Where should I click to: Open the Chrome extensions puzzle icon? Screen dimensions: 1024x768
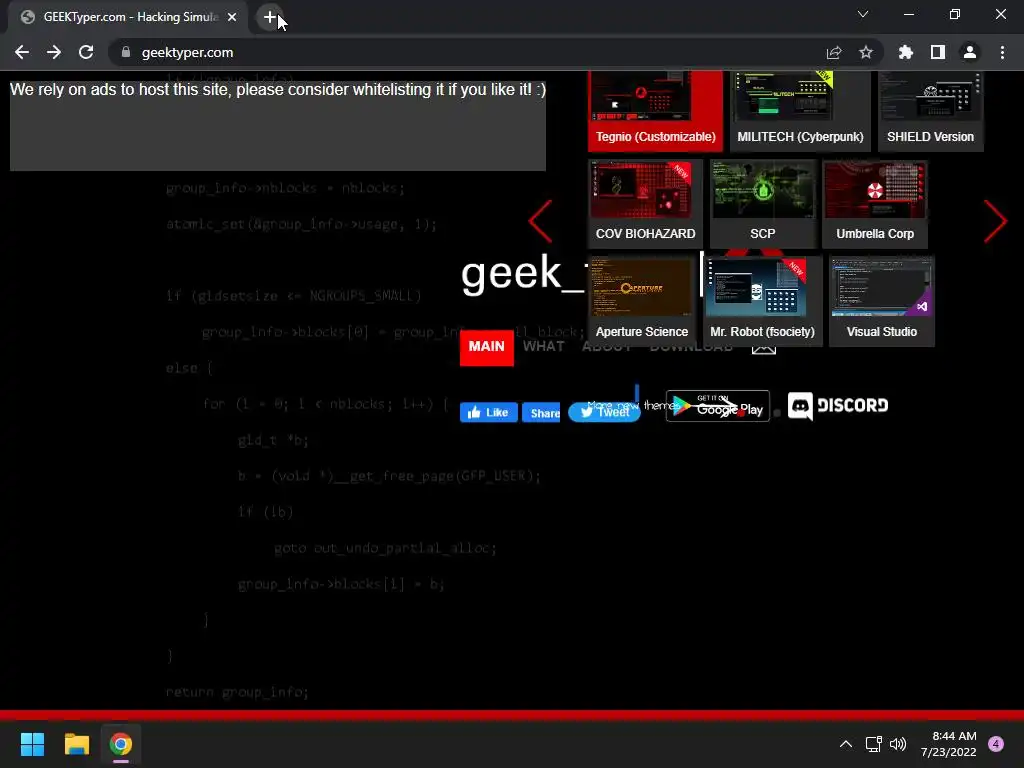pos(906,52)
